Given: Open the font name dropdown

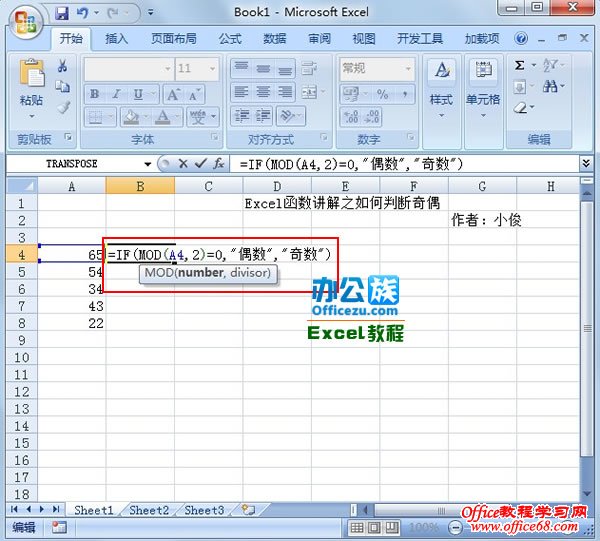Looking at the screenshot, I should (168, 69).
